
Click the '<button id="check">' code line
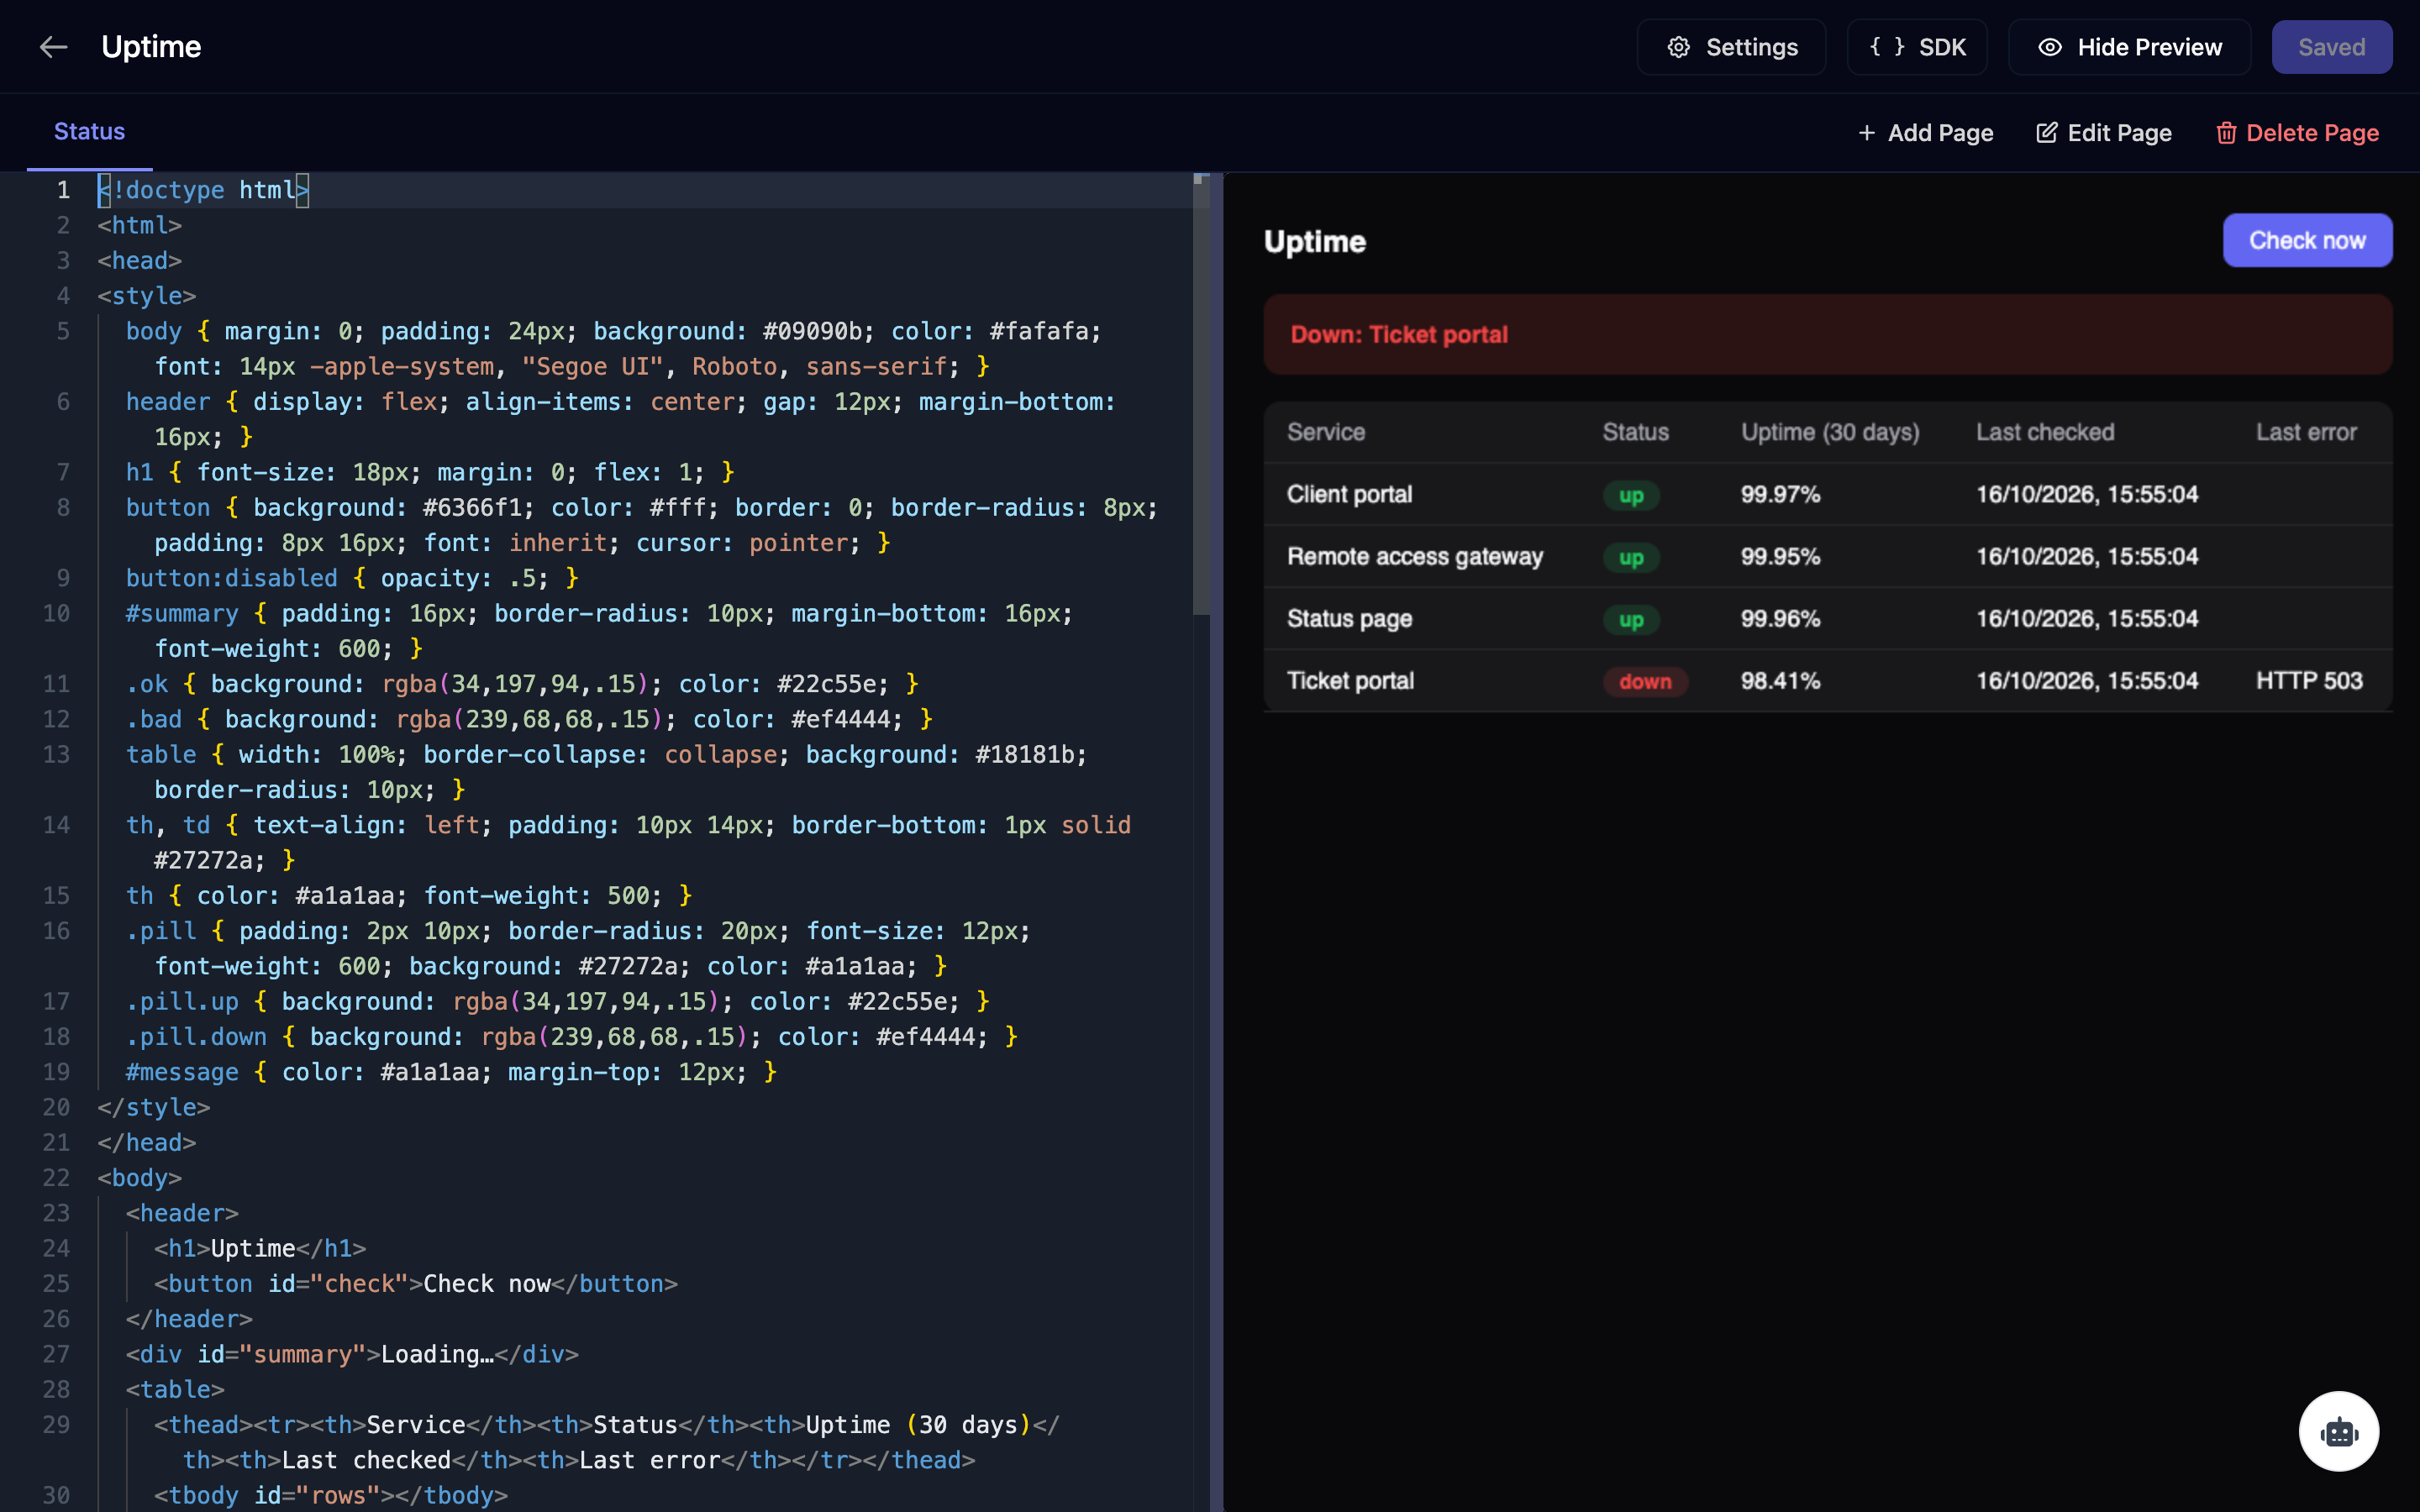pyautogui.click(x=415, y=1283)
